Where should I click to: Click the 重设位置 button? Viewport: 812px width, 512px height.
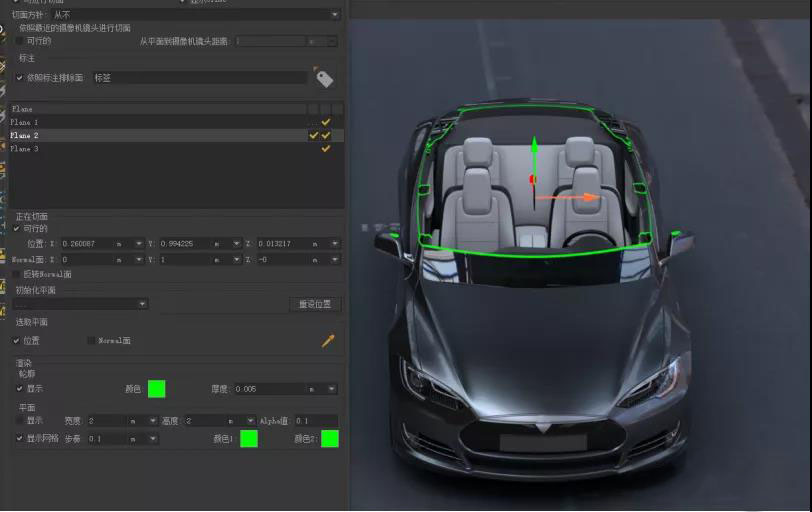click(316, 304)
